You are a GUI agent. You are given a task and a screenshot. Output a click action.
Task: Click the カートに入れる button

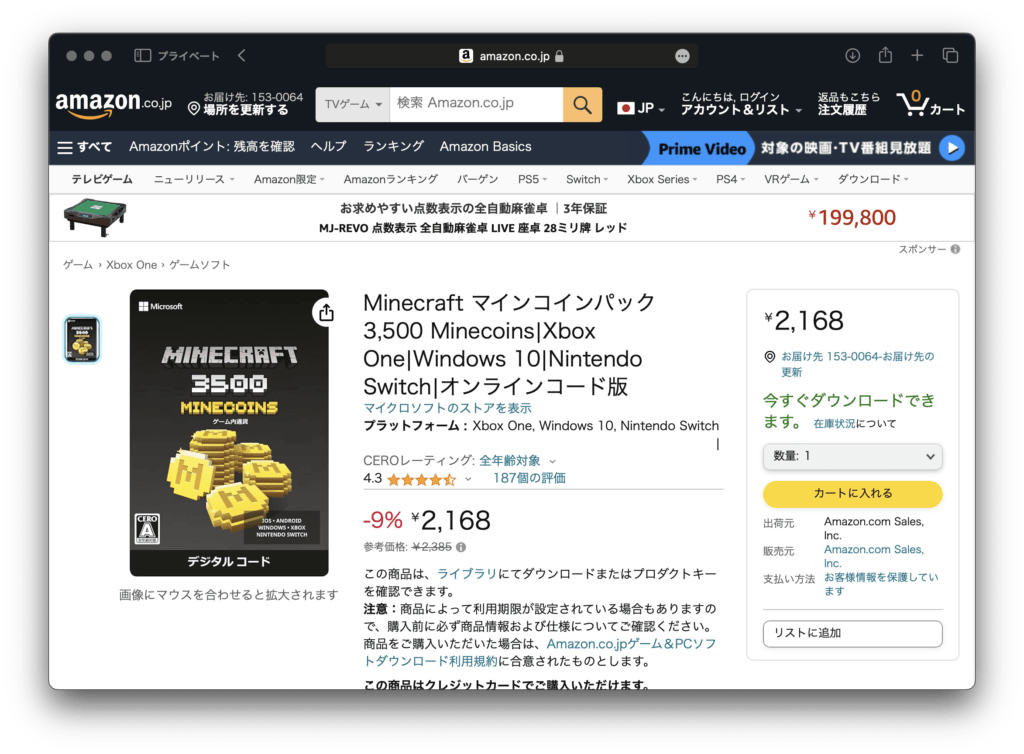852,494
